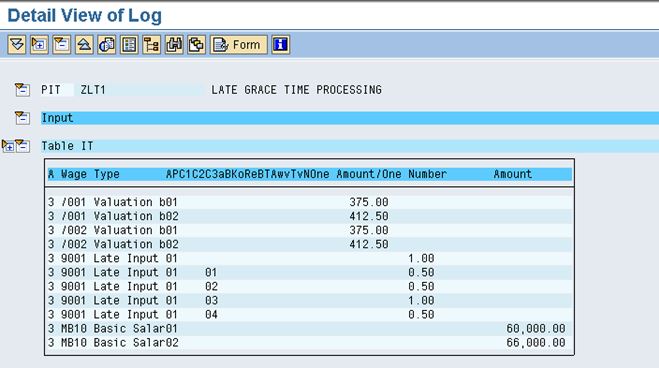Select the MB10 Basic Salar02 row
Screen dimensions: 659x368
310,343
